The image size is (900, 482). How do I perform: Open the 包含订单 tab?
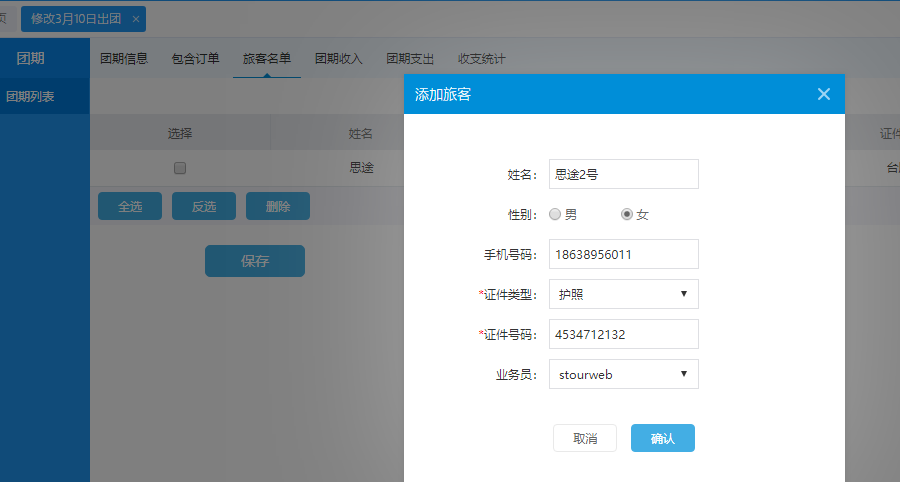pos(195,59)
